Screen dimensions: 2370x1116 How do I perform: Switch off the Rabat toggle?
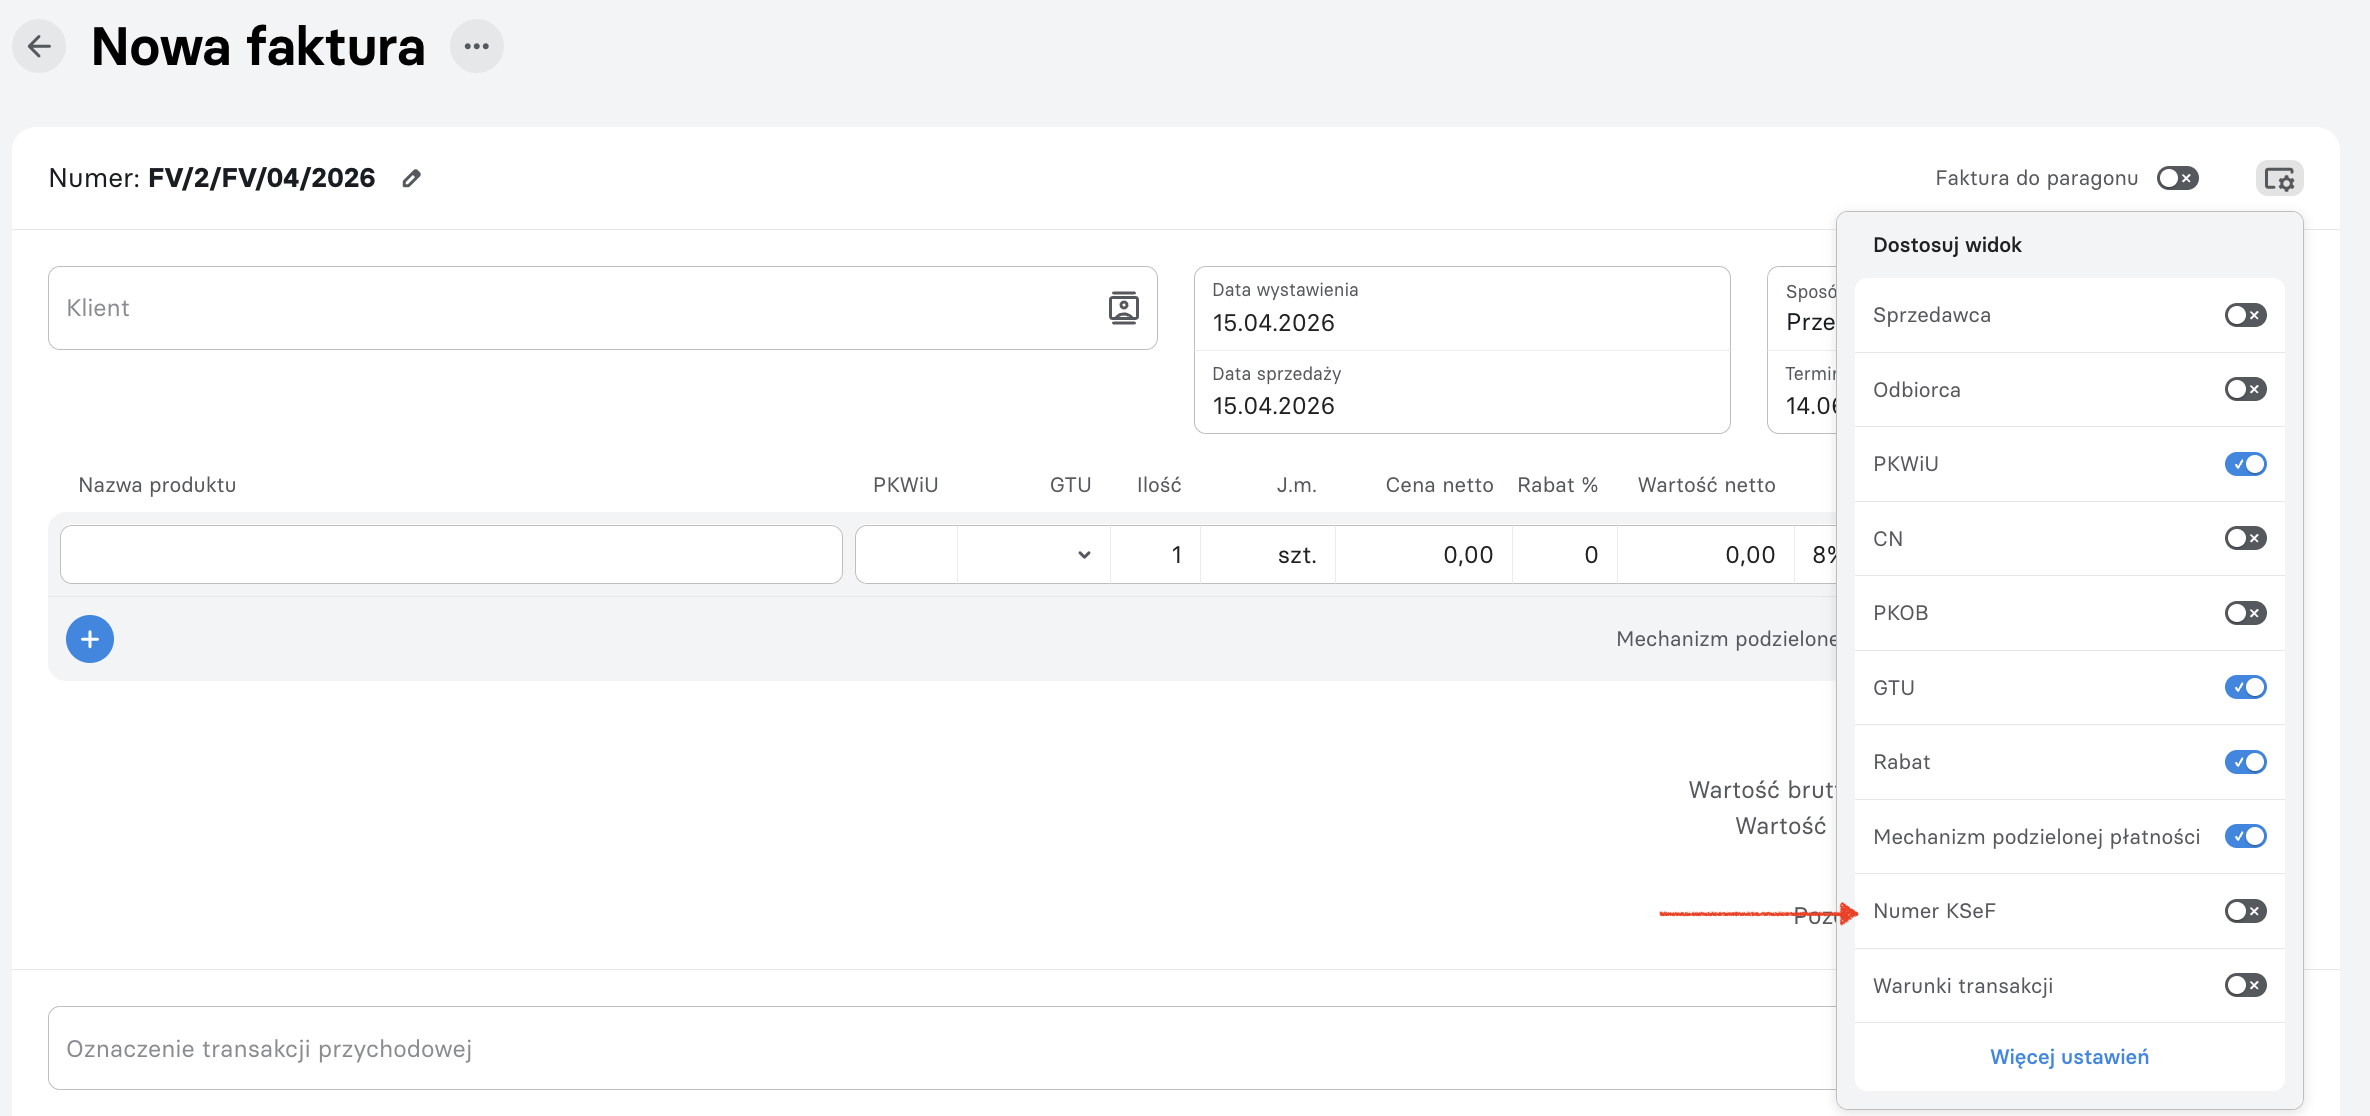[2246, 762]
